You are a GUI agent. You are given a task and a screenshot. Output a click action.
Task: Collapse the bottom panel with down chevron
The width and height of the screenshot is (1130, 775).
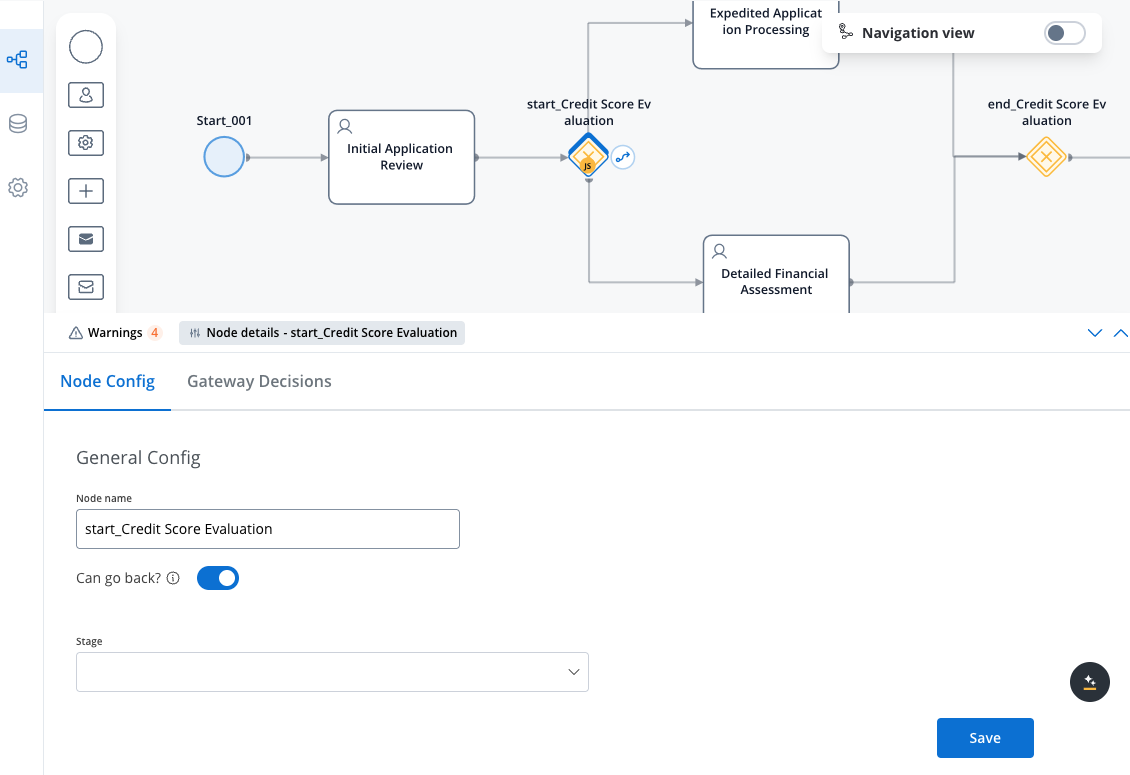[x=1095, y=332]
